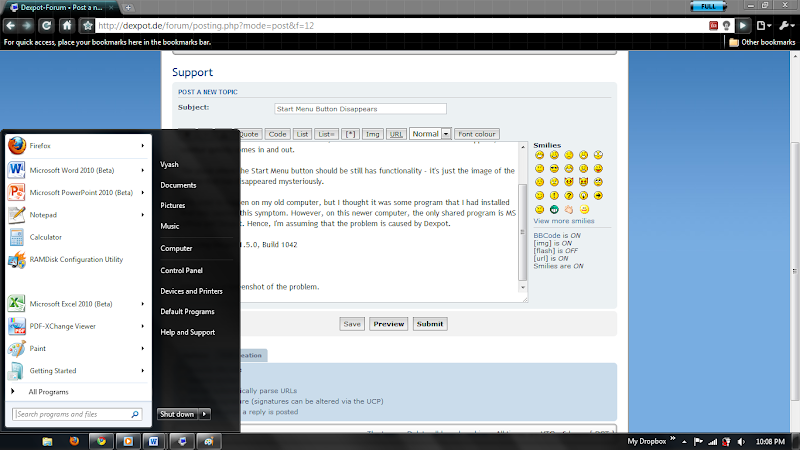
Task: Open Devices and Printers
Action: (x=191, y=291)
